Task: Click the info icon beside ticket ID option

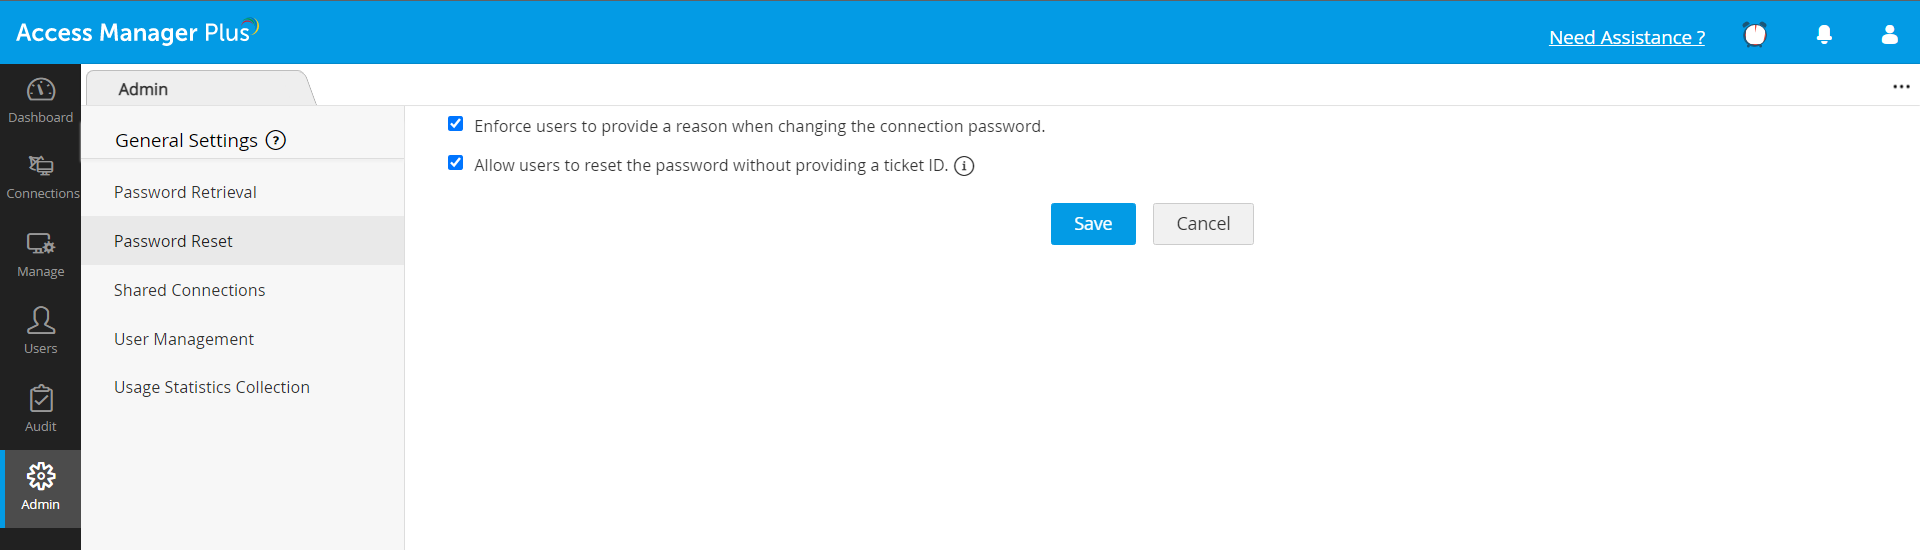Action: (x=964, y=166)
